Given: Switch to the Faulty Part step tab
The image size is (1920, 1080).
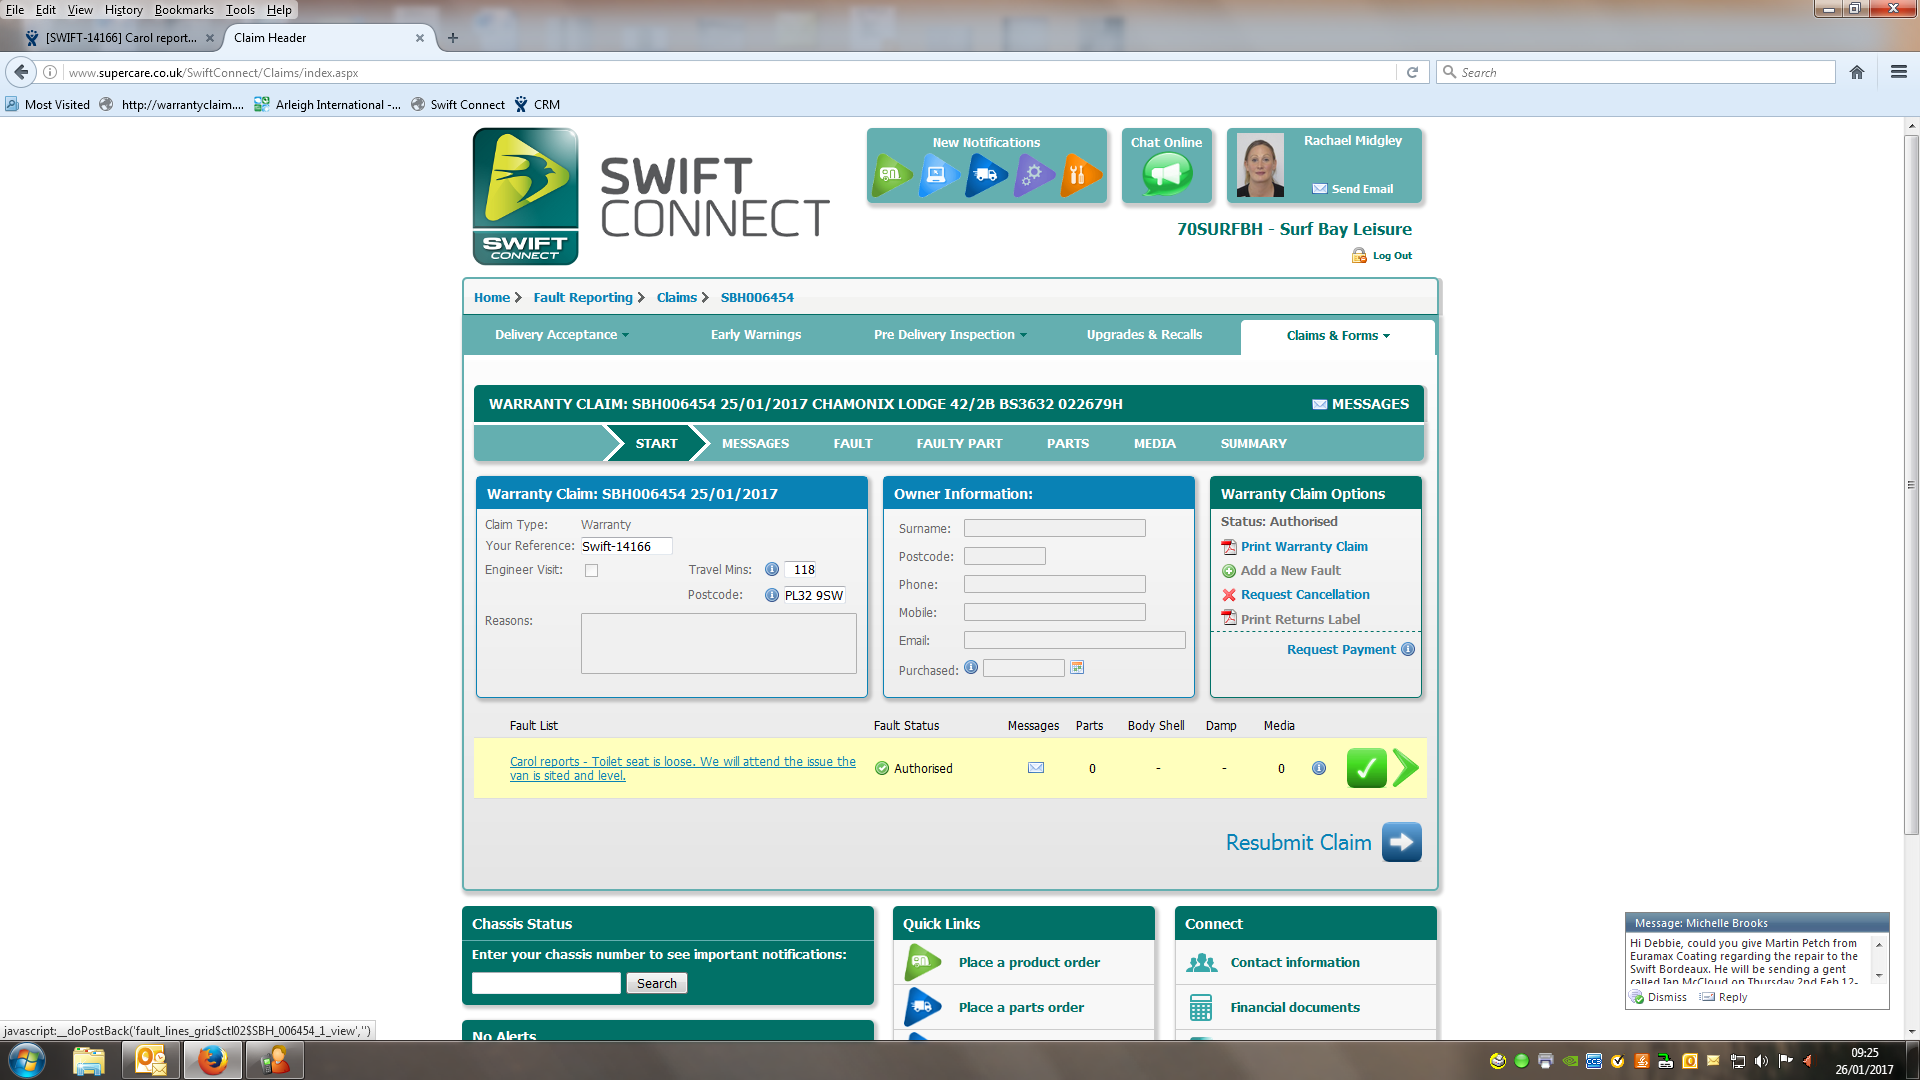Looking at the screenshot, I should pyautogui.click(x=958, y=444).
